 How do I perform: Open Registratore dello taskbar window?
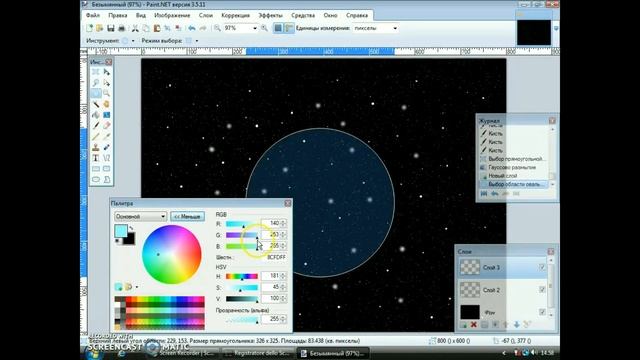click(x=258, y=353)
